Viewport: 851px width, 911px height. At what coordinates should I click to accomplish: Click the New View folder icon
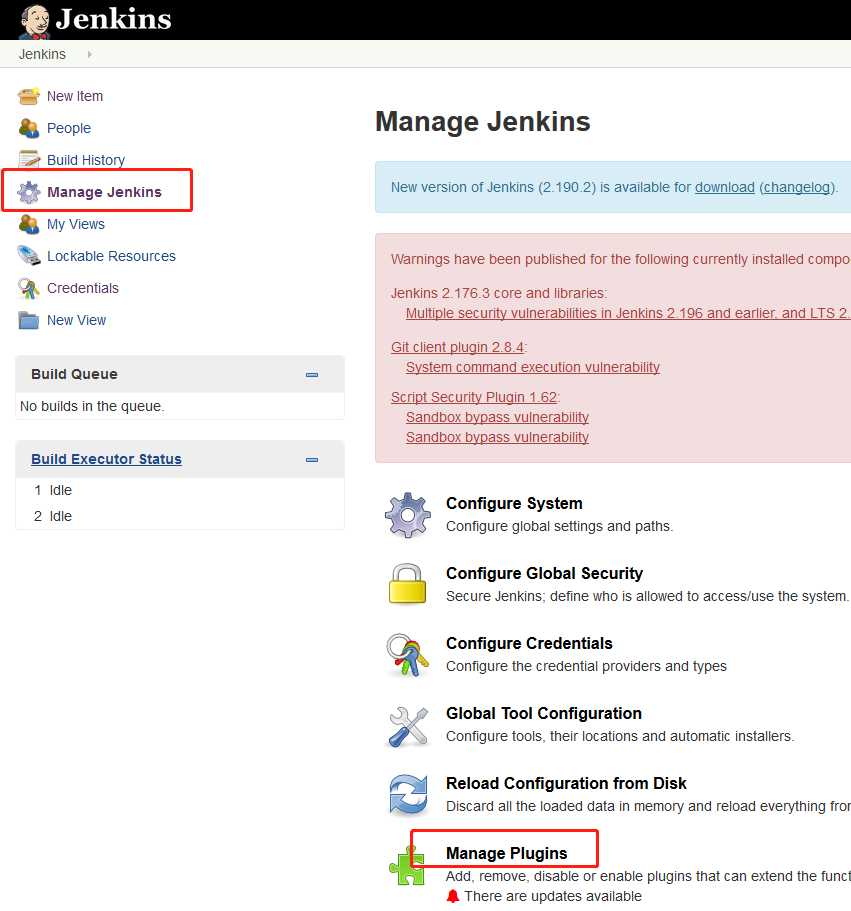28,320
